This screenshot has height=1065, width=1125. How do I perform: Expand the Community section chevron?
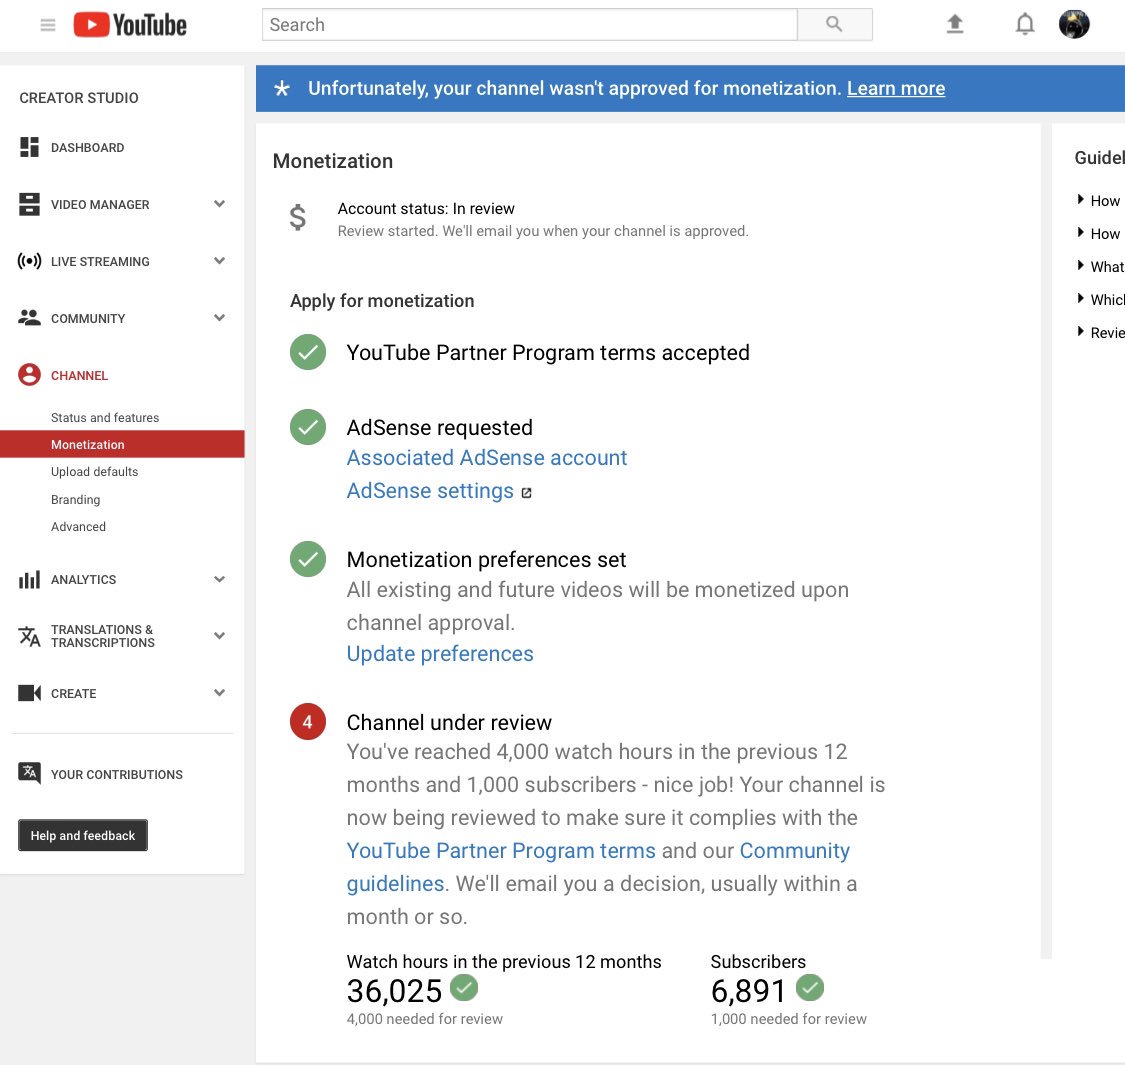(220, 317)
